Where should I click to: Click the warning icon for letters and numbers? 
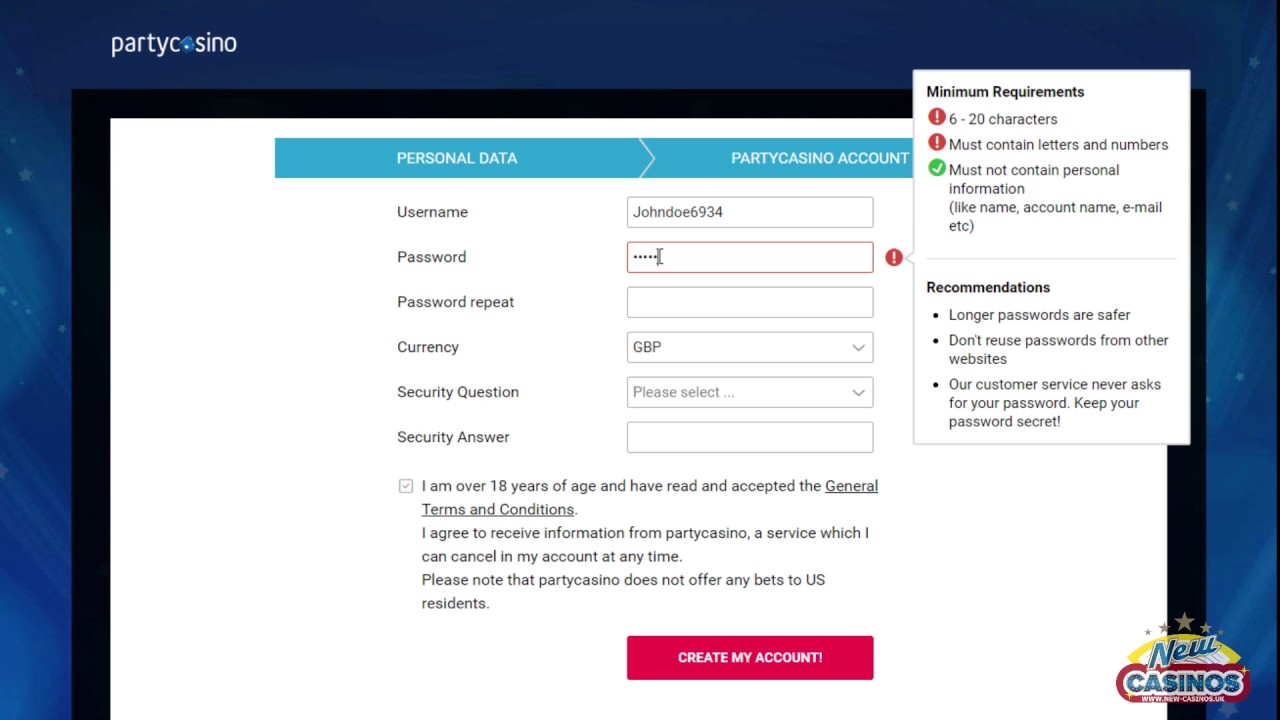[937, 144]
